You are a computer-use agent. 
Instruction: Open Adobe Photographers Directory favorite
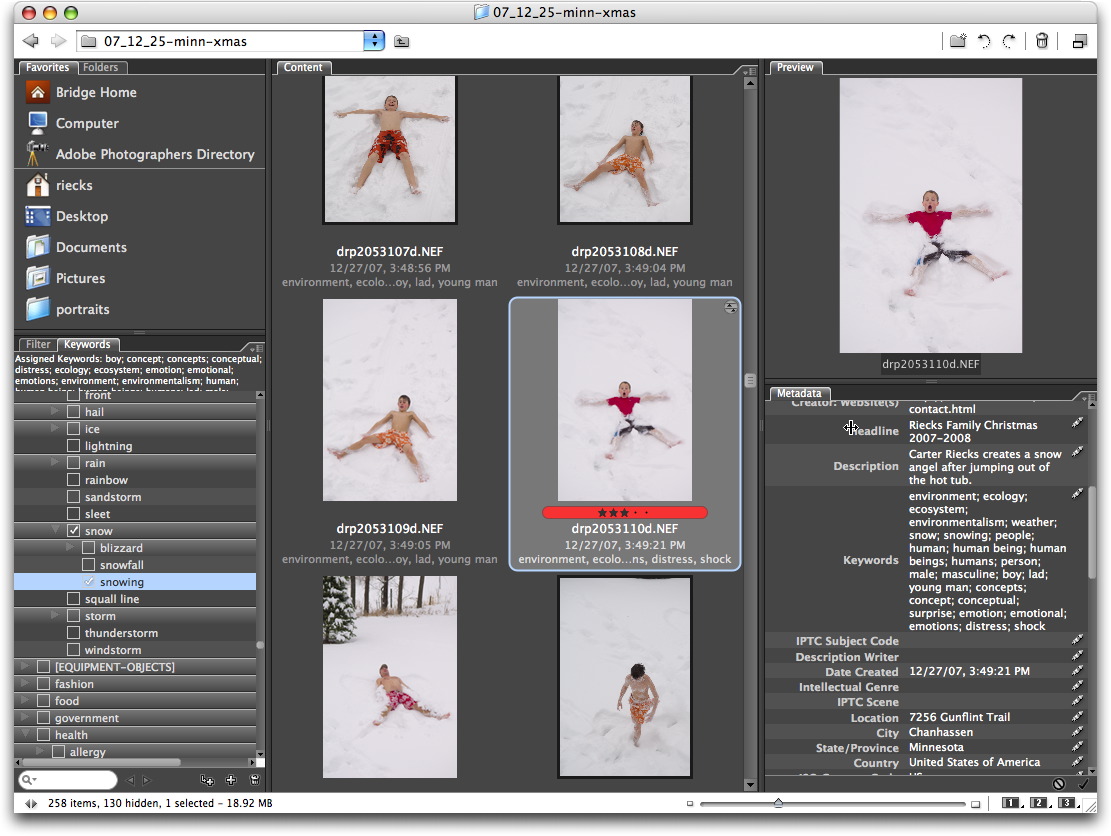point(155,154)
